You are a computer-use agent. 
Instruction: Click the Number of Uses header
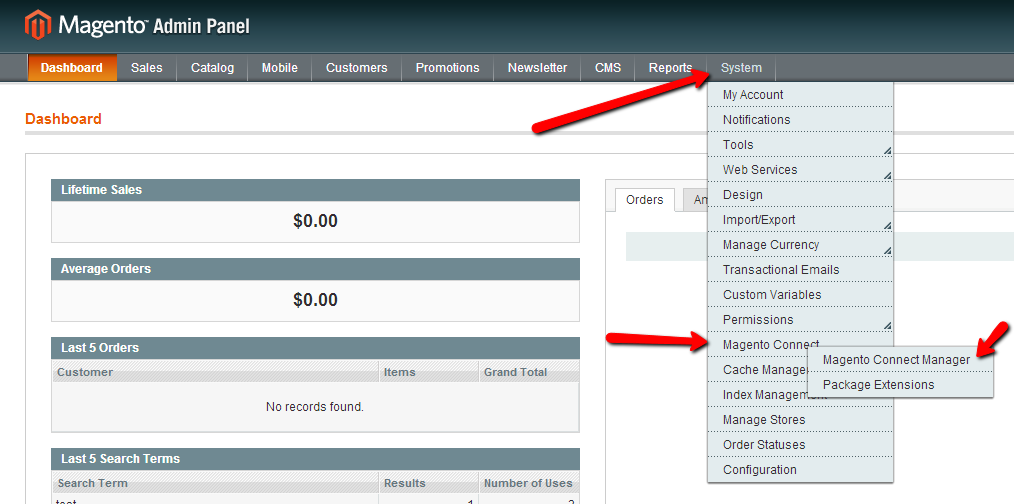pyautogui.click(x=529, y=483)
